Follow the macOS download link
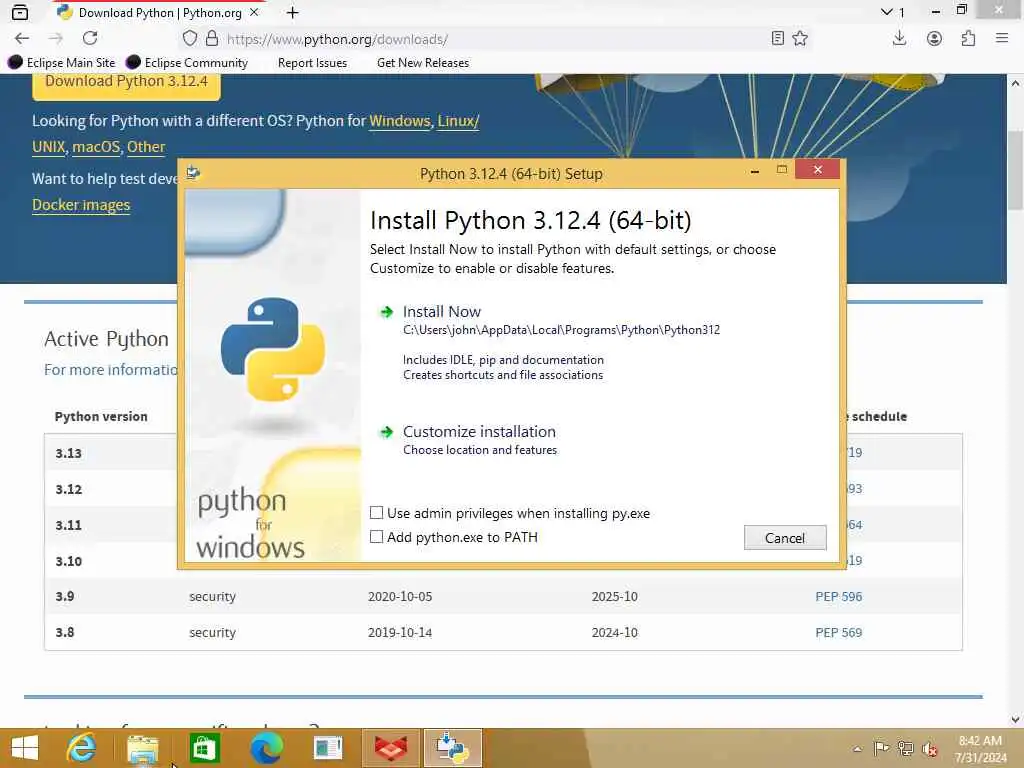Viewport: 1024px width, 768px height. [x=96, y=147]
